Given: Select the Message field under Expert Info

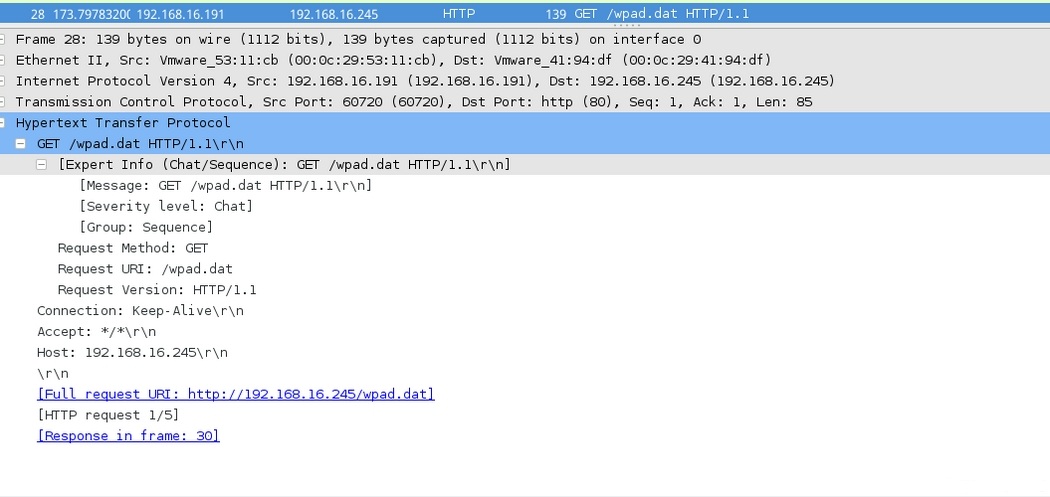Looking at the screenshot, I should click(225, 185).
